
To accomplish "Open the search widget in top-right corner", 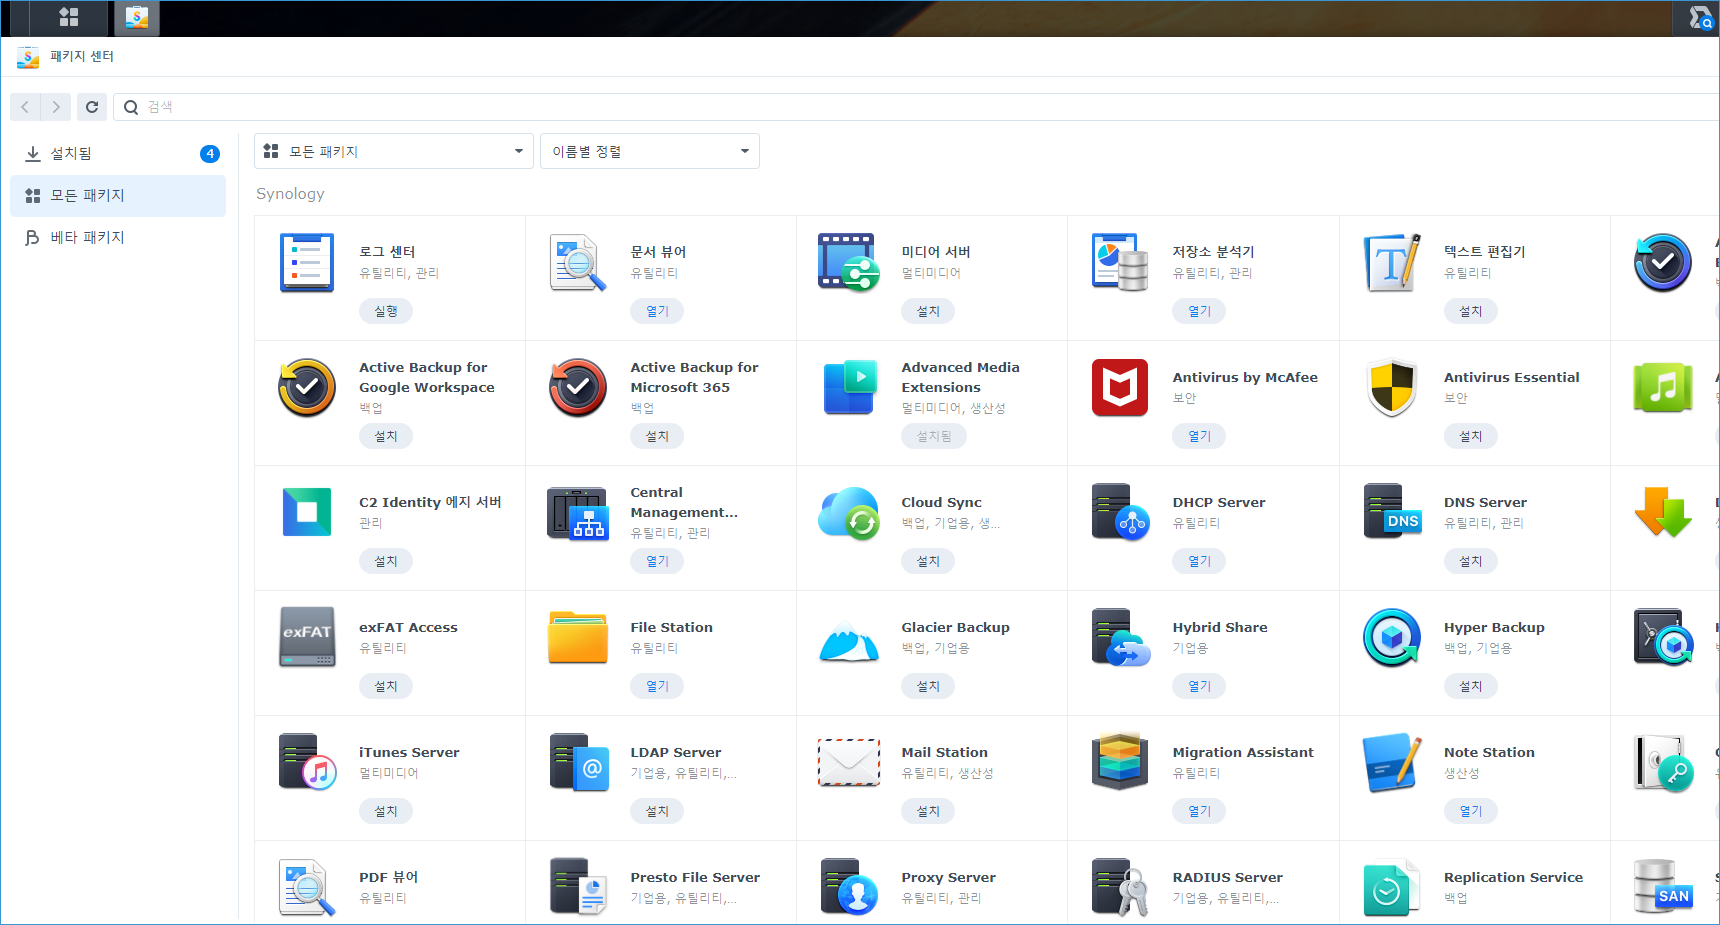I will coord(1700,18).
